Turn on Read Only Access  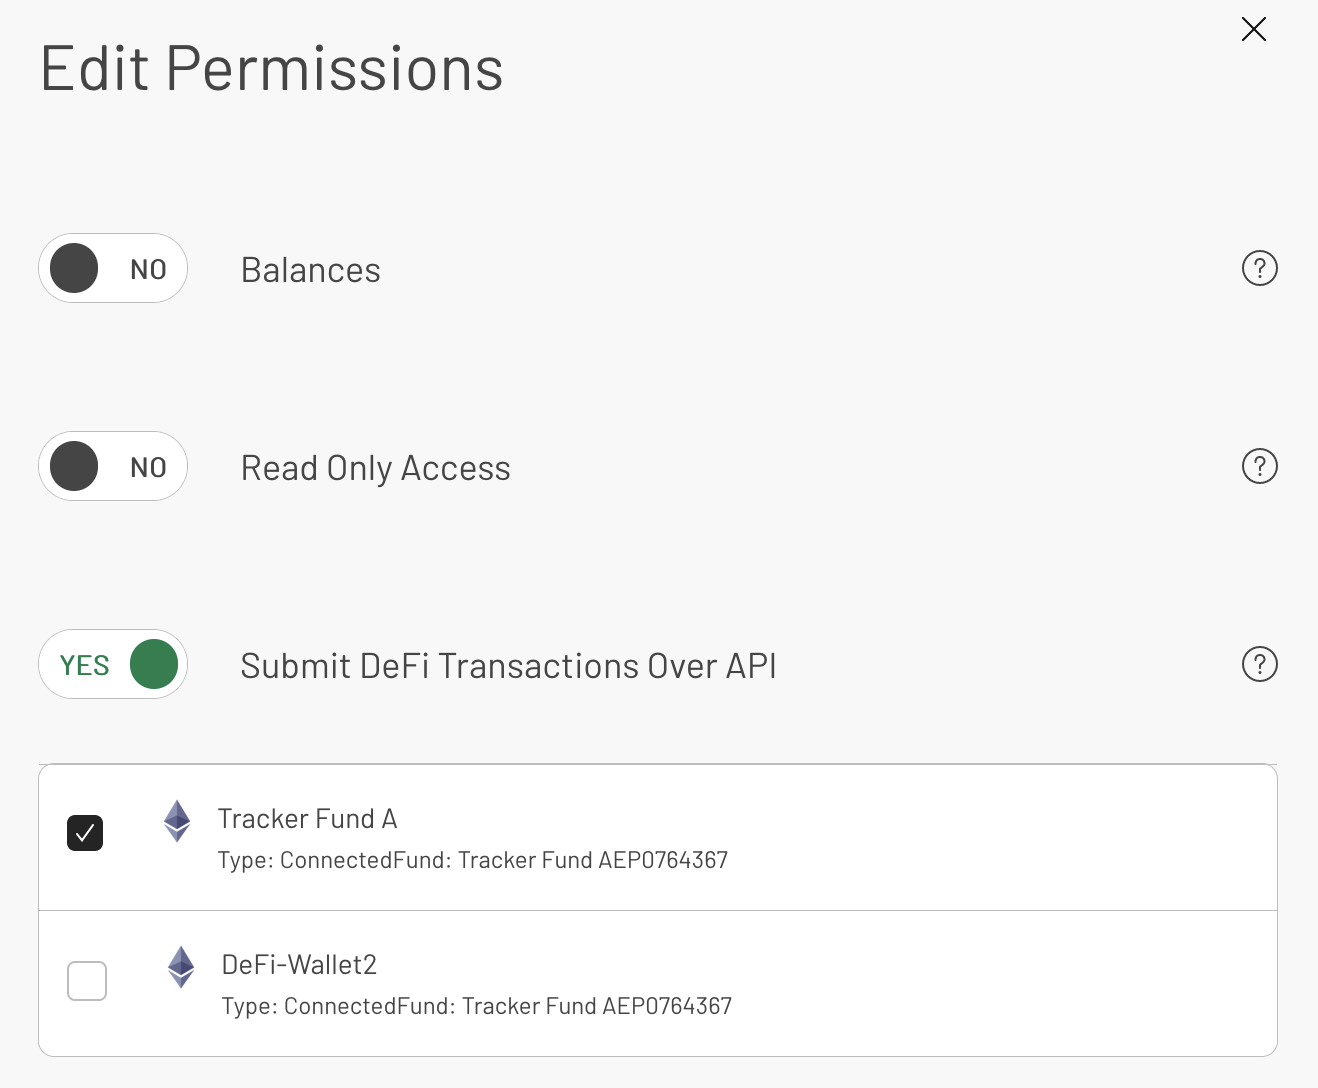[113, 466]
